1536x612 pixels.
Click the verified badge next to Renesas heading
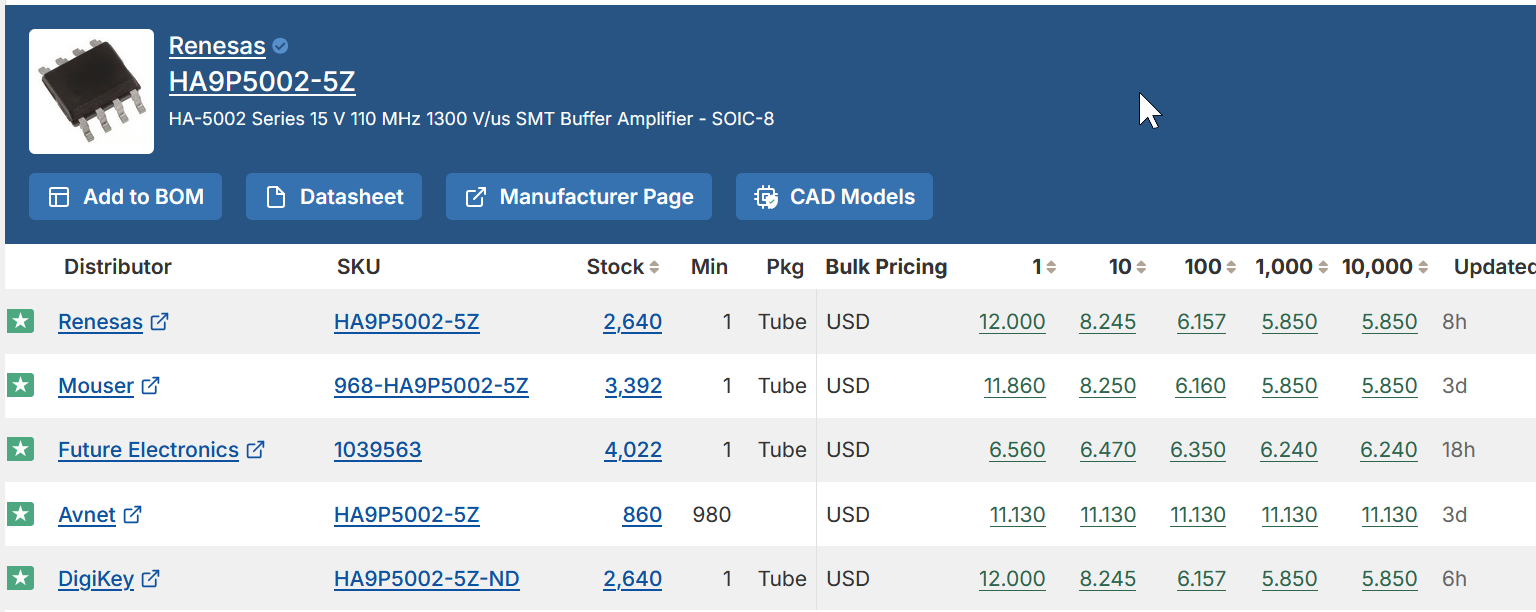coord(281,46)
